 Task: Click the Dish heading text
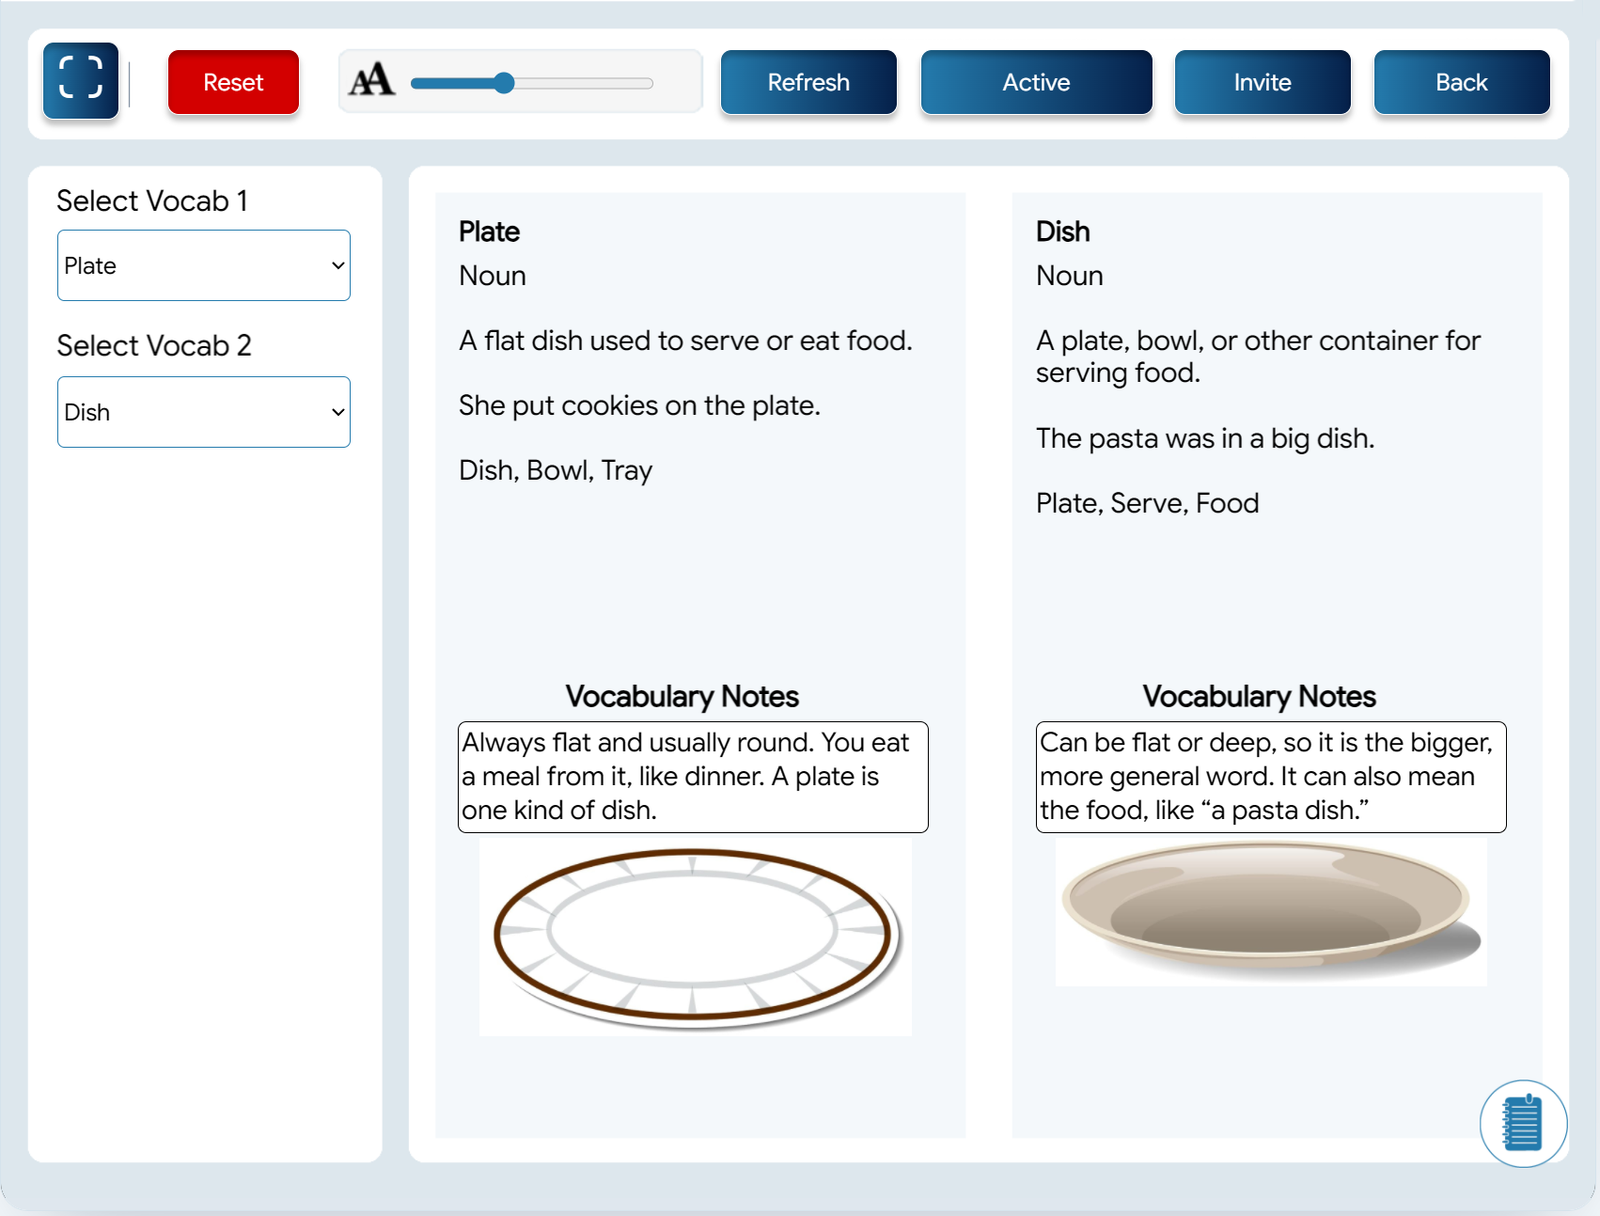click(1062, 232)
